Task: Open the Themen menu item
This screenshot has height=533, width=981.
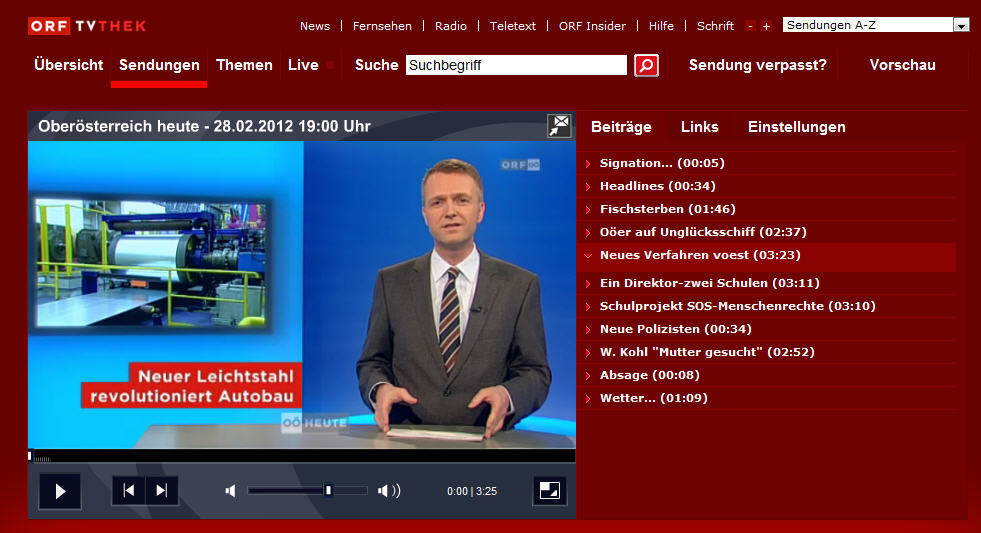Action: [244, 65]
